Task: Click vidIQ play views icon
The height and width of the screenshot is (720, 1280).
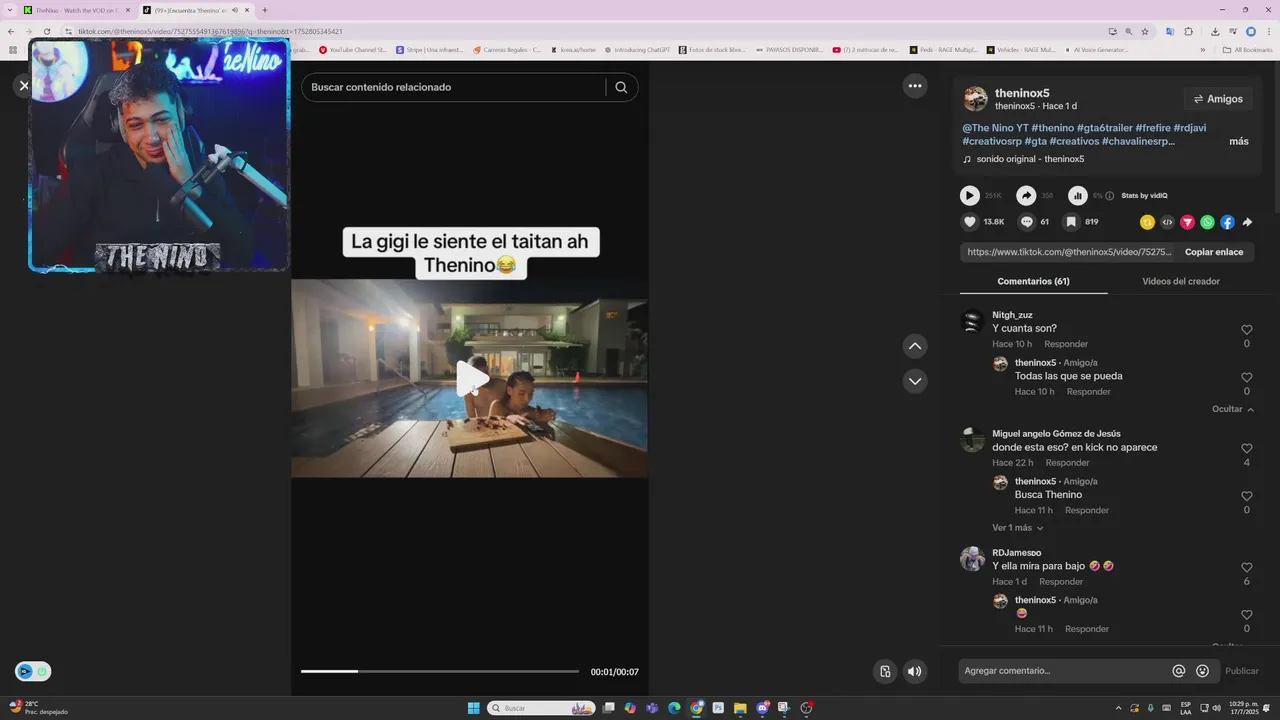Action: (x=970, y=196)
